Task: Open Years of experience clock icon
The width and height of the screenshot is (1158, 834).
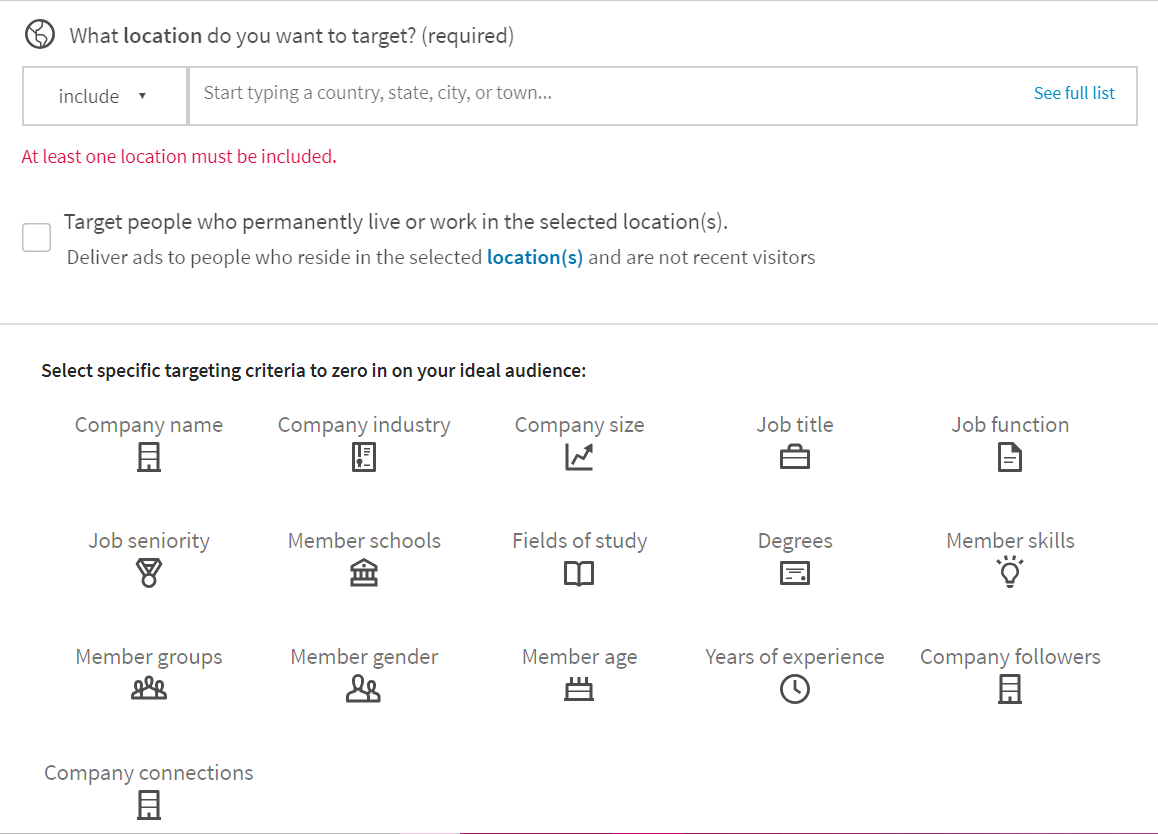Action: coord(795,689)
